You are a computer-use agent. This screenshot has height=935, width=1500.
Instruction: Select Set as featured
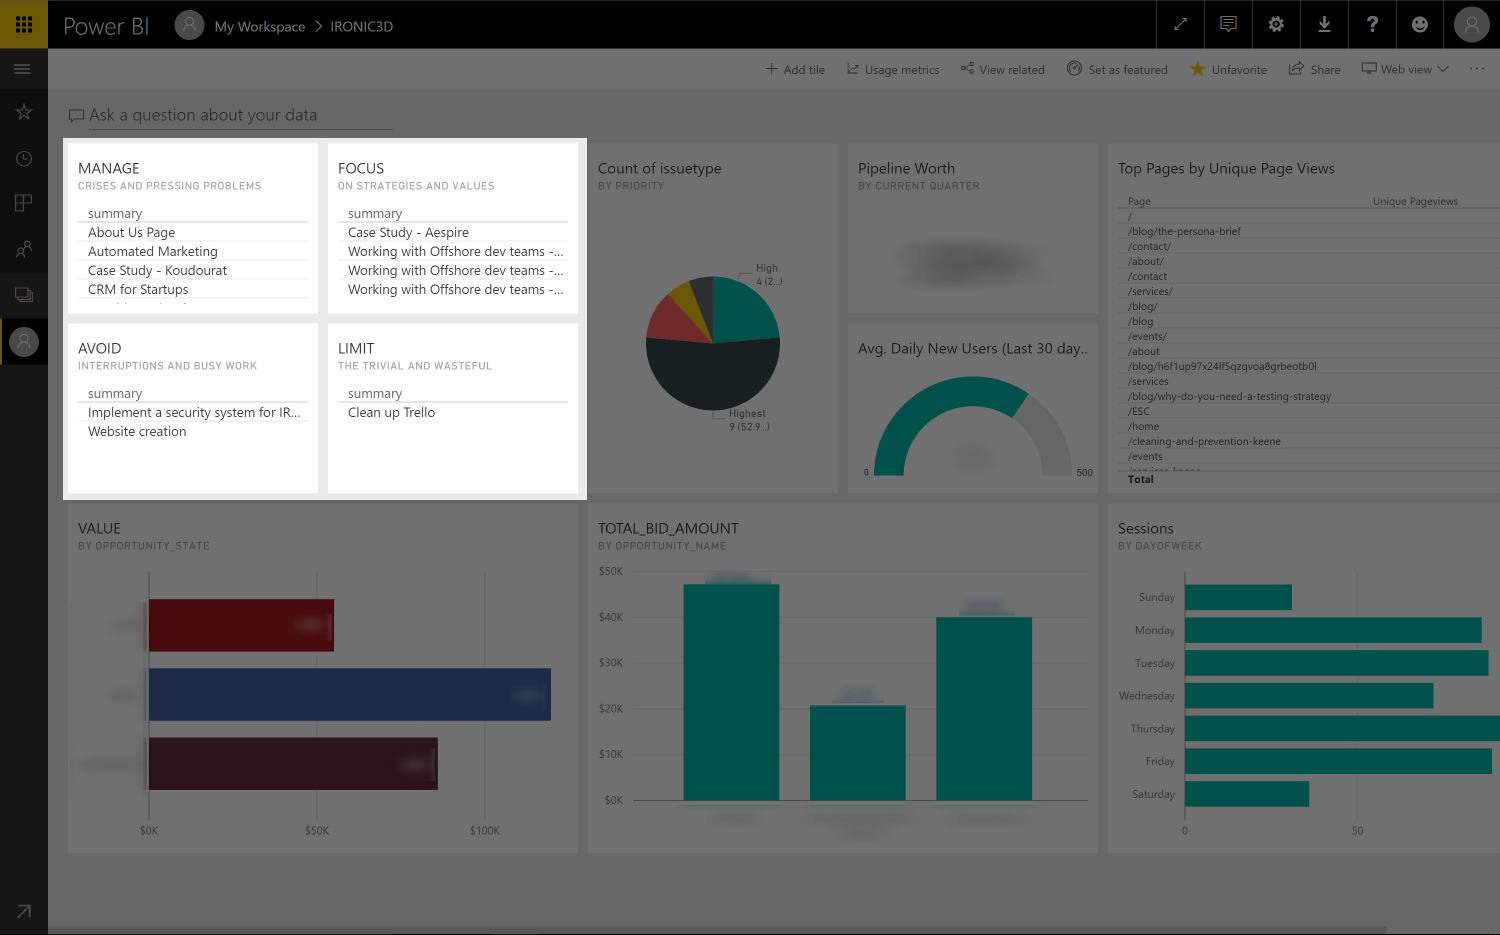[x=1117, y=69]
